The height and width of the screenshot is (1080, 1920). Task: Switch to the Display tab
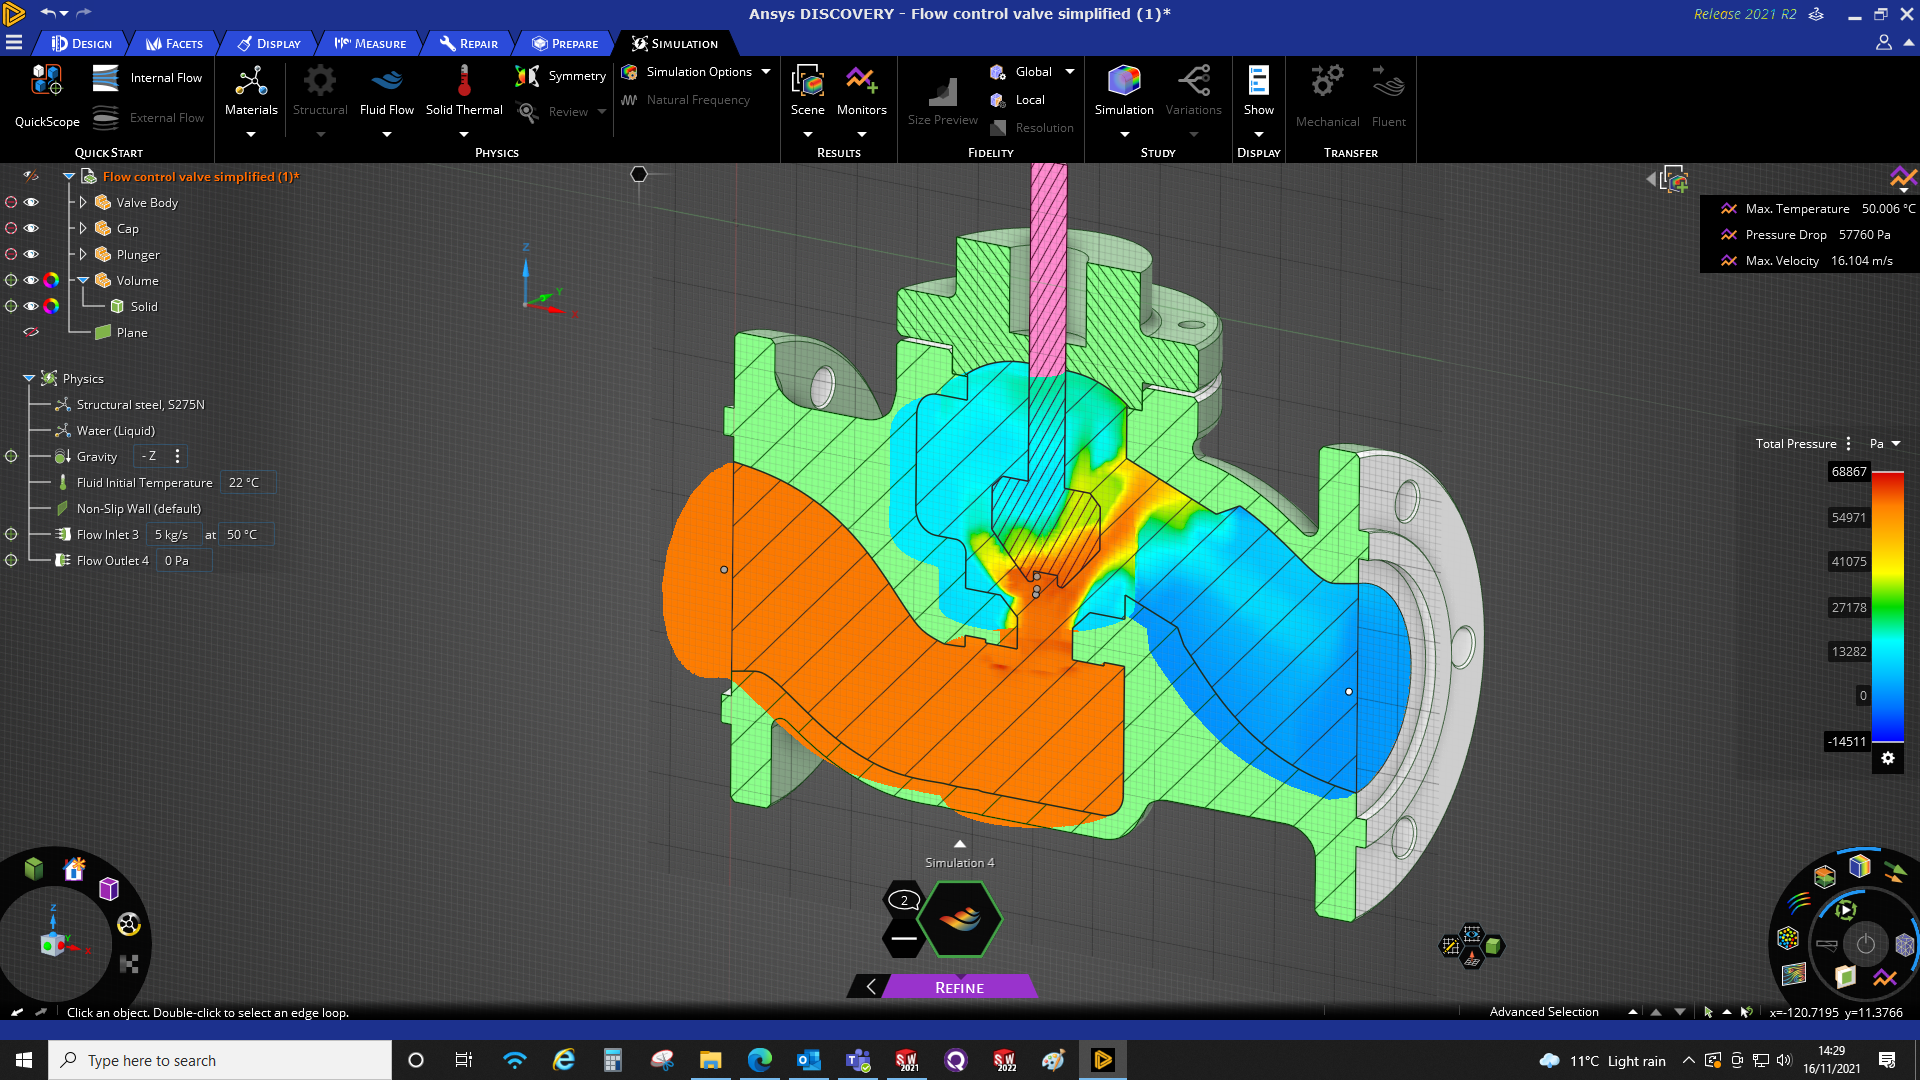coord(269,43)
